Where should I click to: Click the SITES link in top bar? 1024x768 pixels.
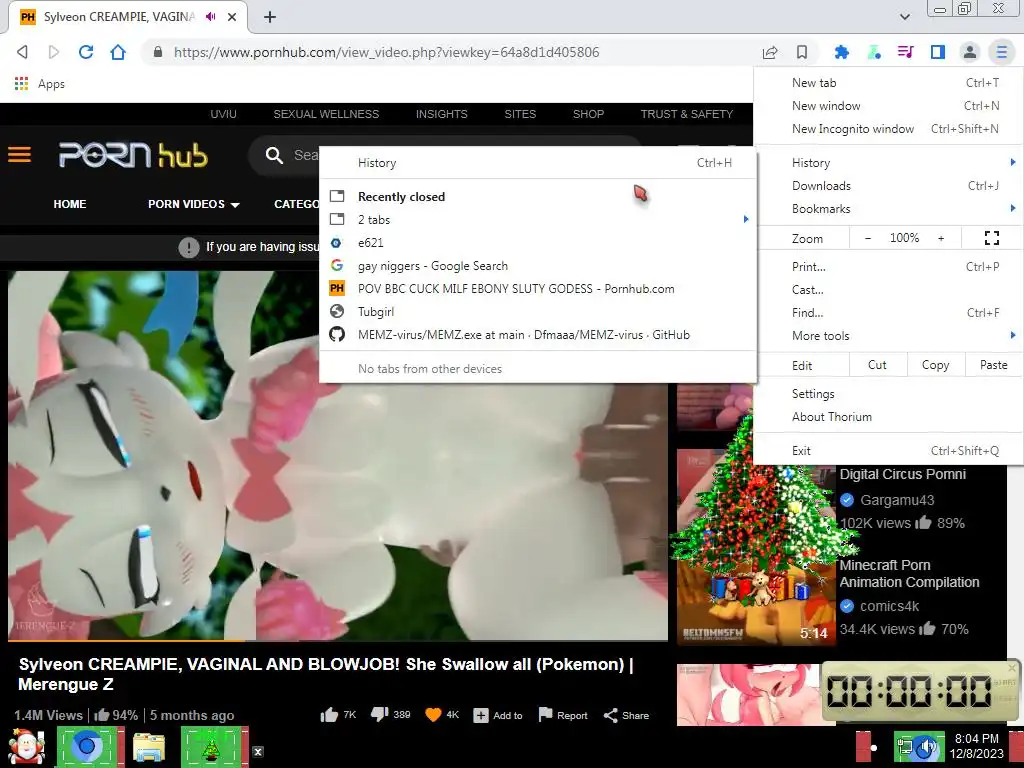coord(520,114)
